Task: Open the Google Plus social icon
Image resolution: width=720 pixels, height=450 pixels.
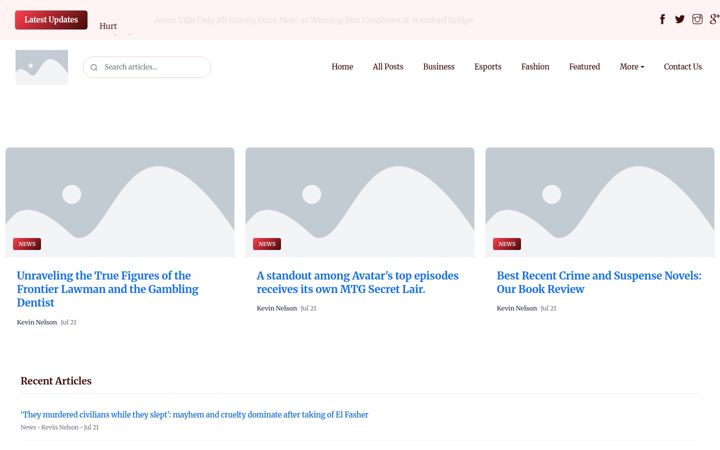Action: pyautogui.click(x=714, y=19)
